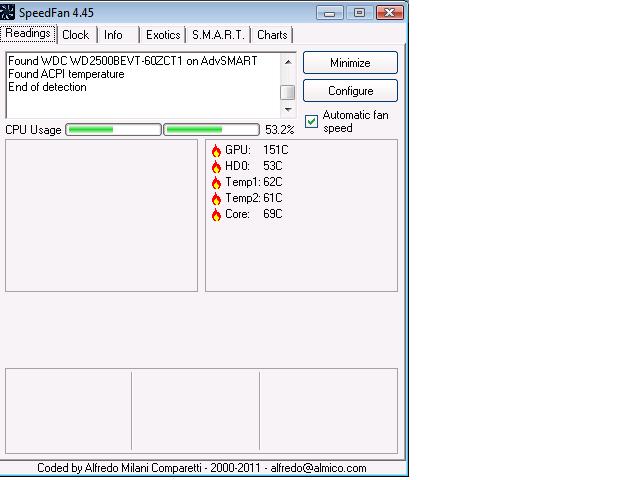Click the CPU Usage label
The image size is (640, 480).
click(x=33, y=130)
